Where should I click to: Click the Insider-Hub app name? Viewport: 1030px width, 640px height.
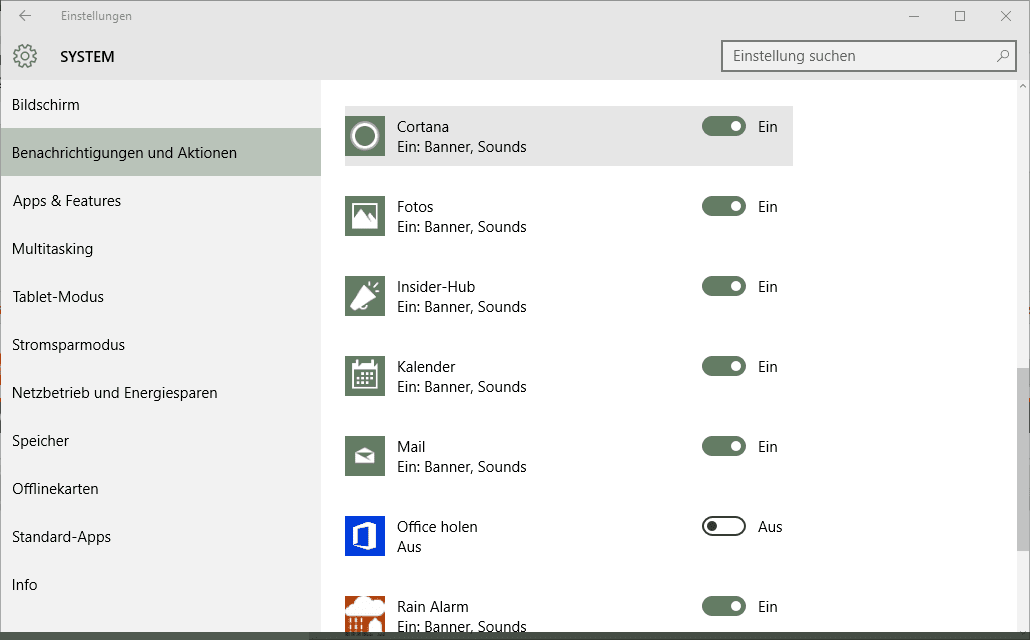[x=436, y=287]
